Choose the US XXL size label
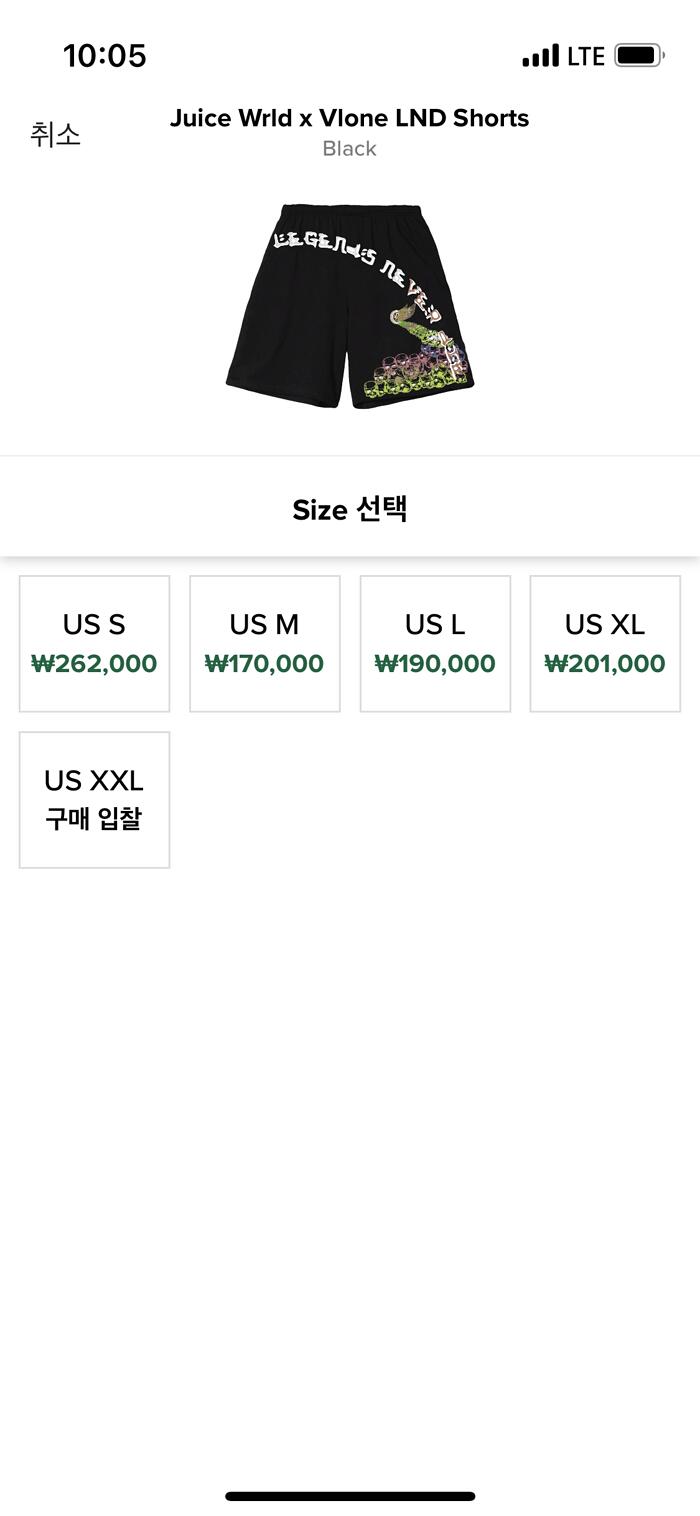700x1516 pixels. coord(94,780)
